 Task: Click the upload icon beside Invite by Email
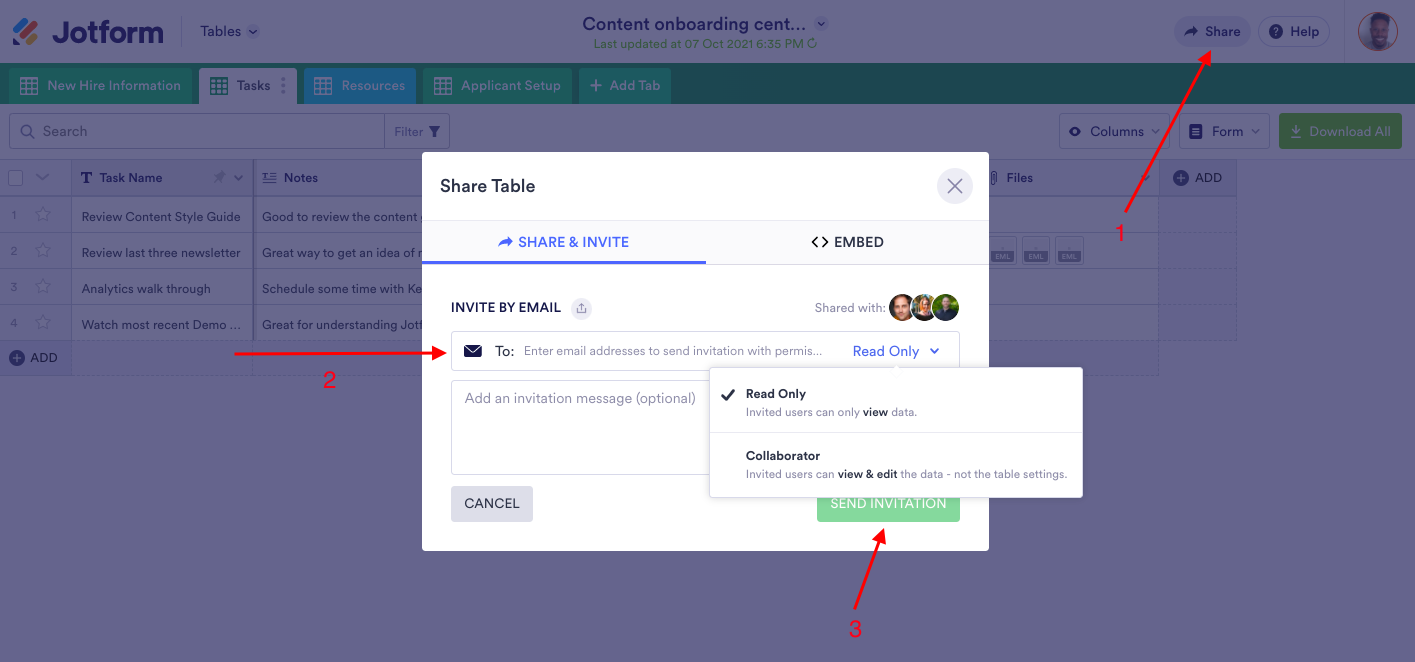(x=581, y=308)
